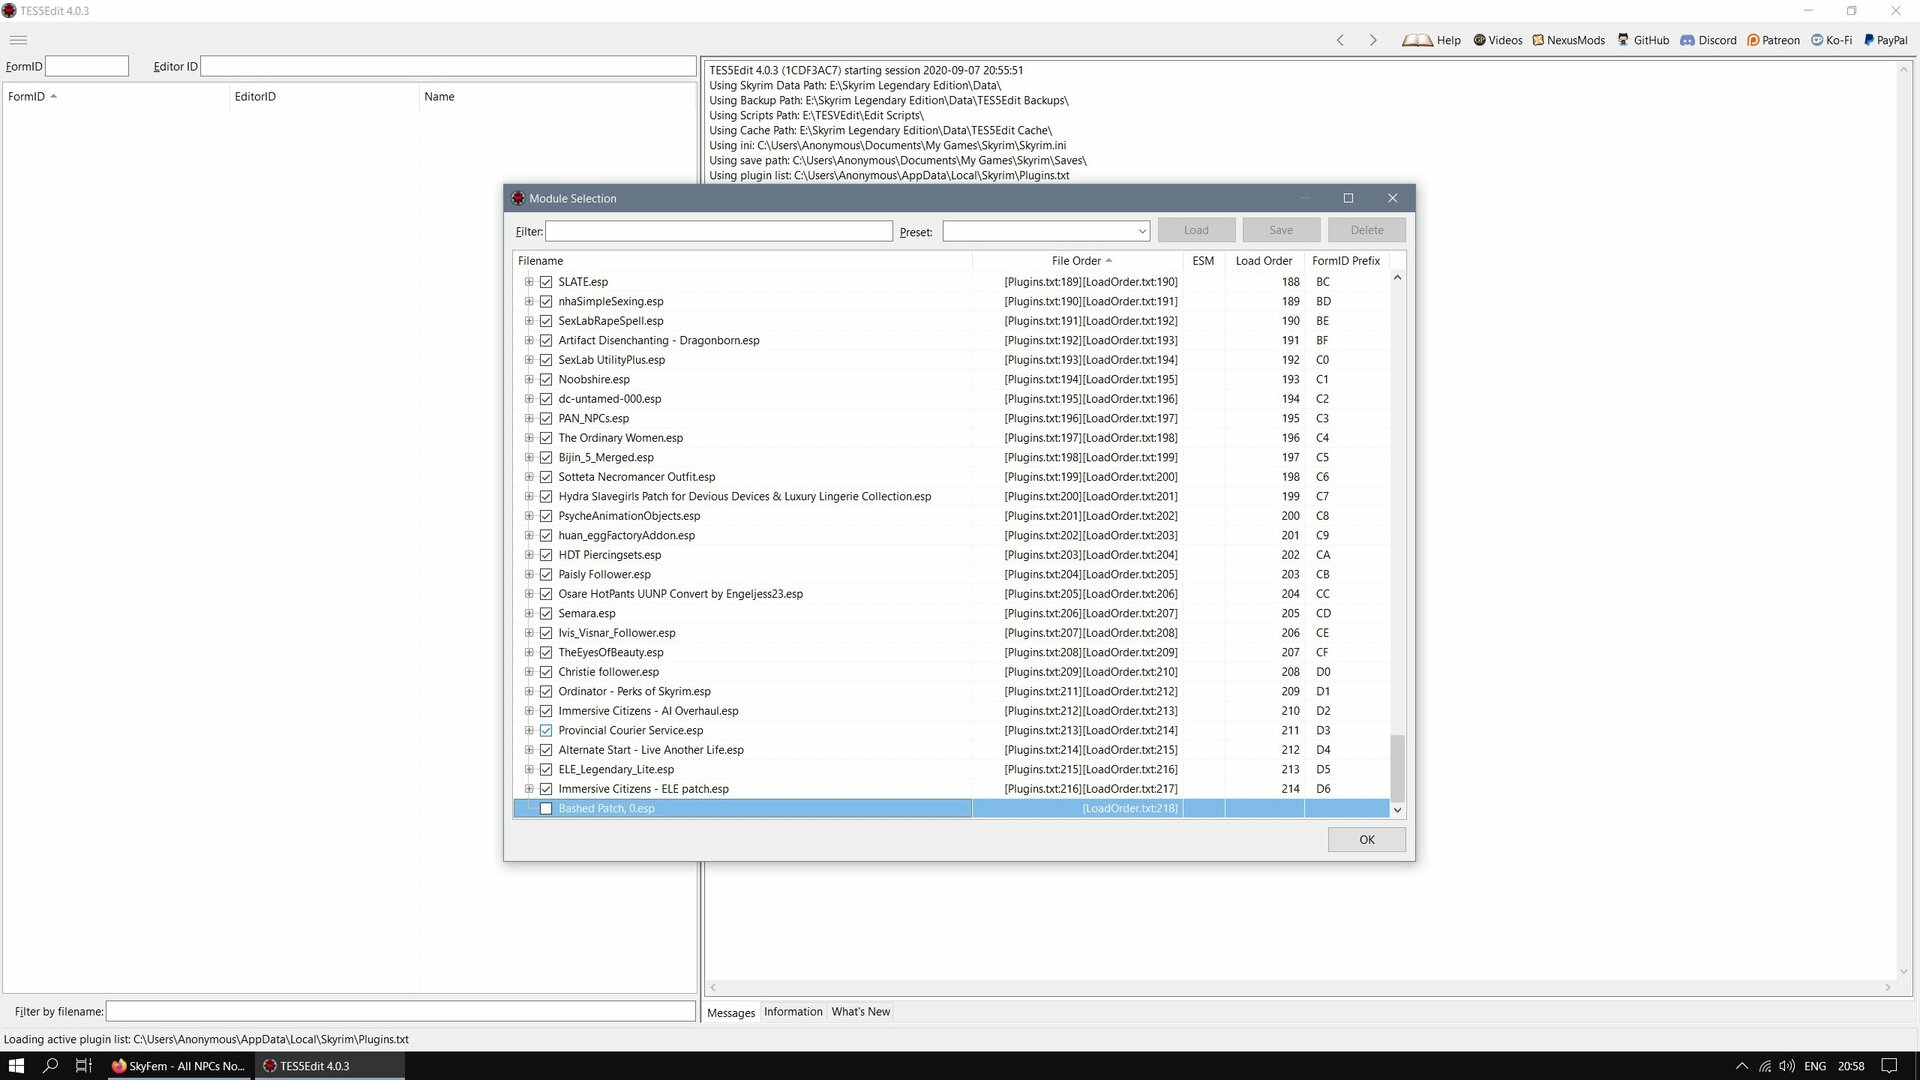The width and height of the screenshot is (1920, 1080).
Task: Click module list scroll up arrow
Action: point(1397,278)
